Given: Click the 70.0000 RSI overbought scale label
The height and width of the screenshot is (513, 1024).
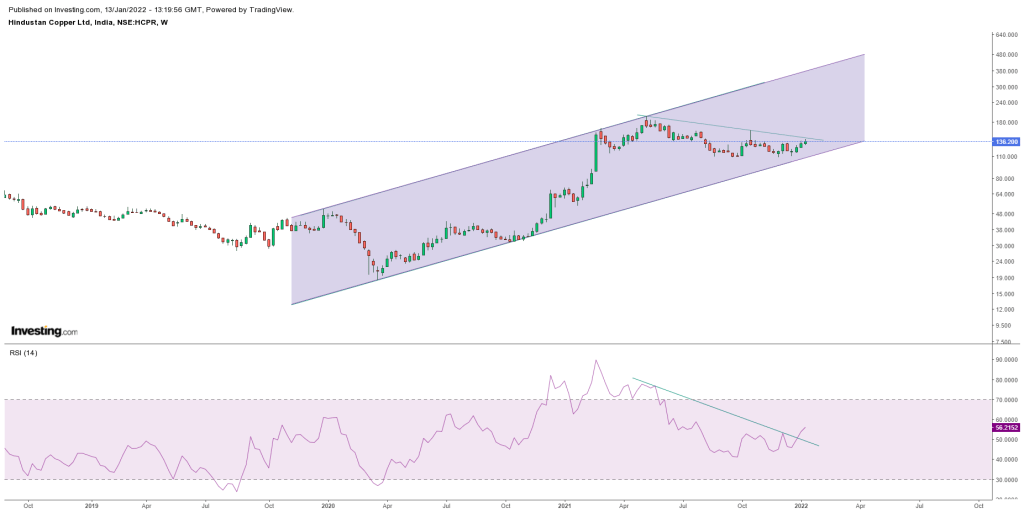Looking at the screenshot, I should 1005,400.
